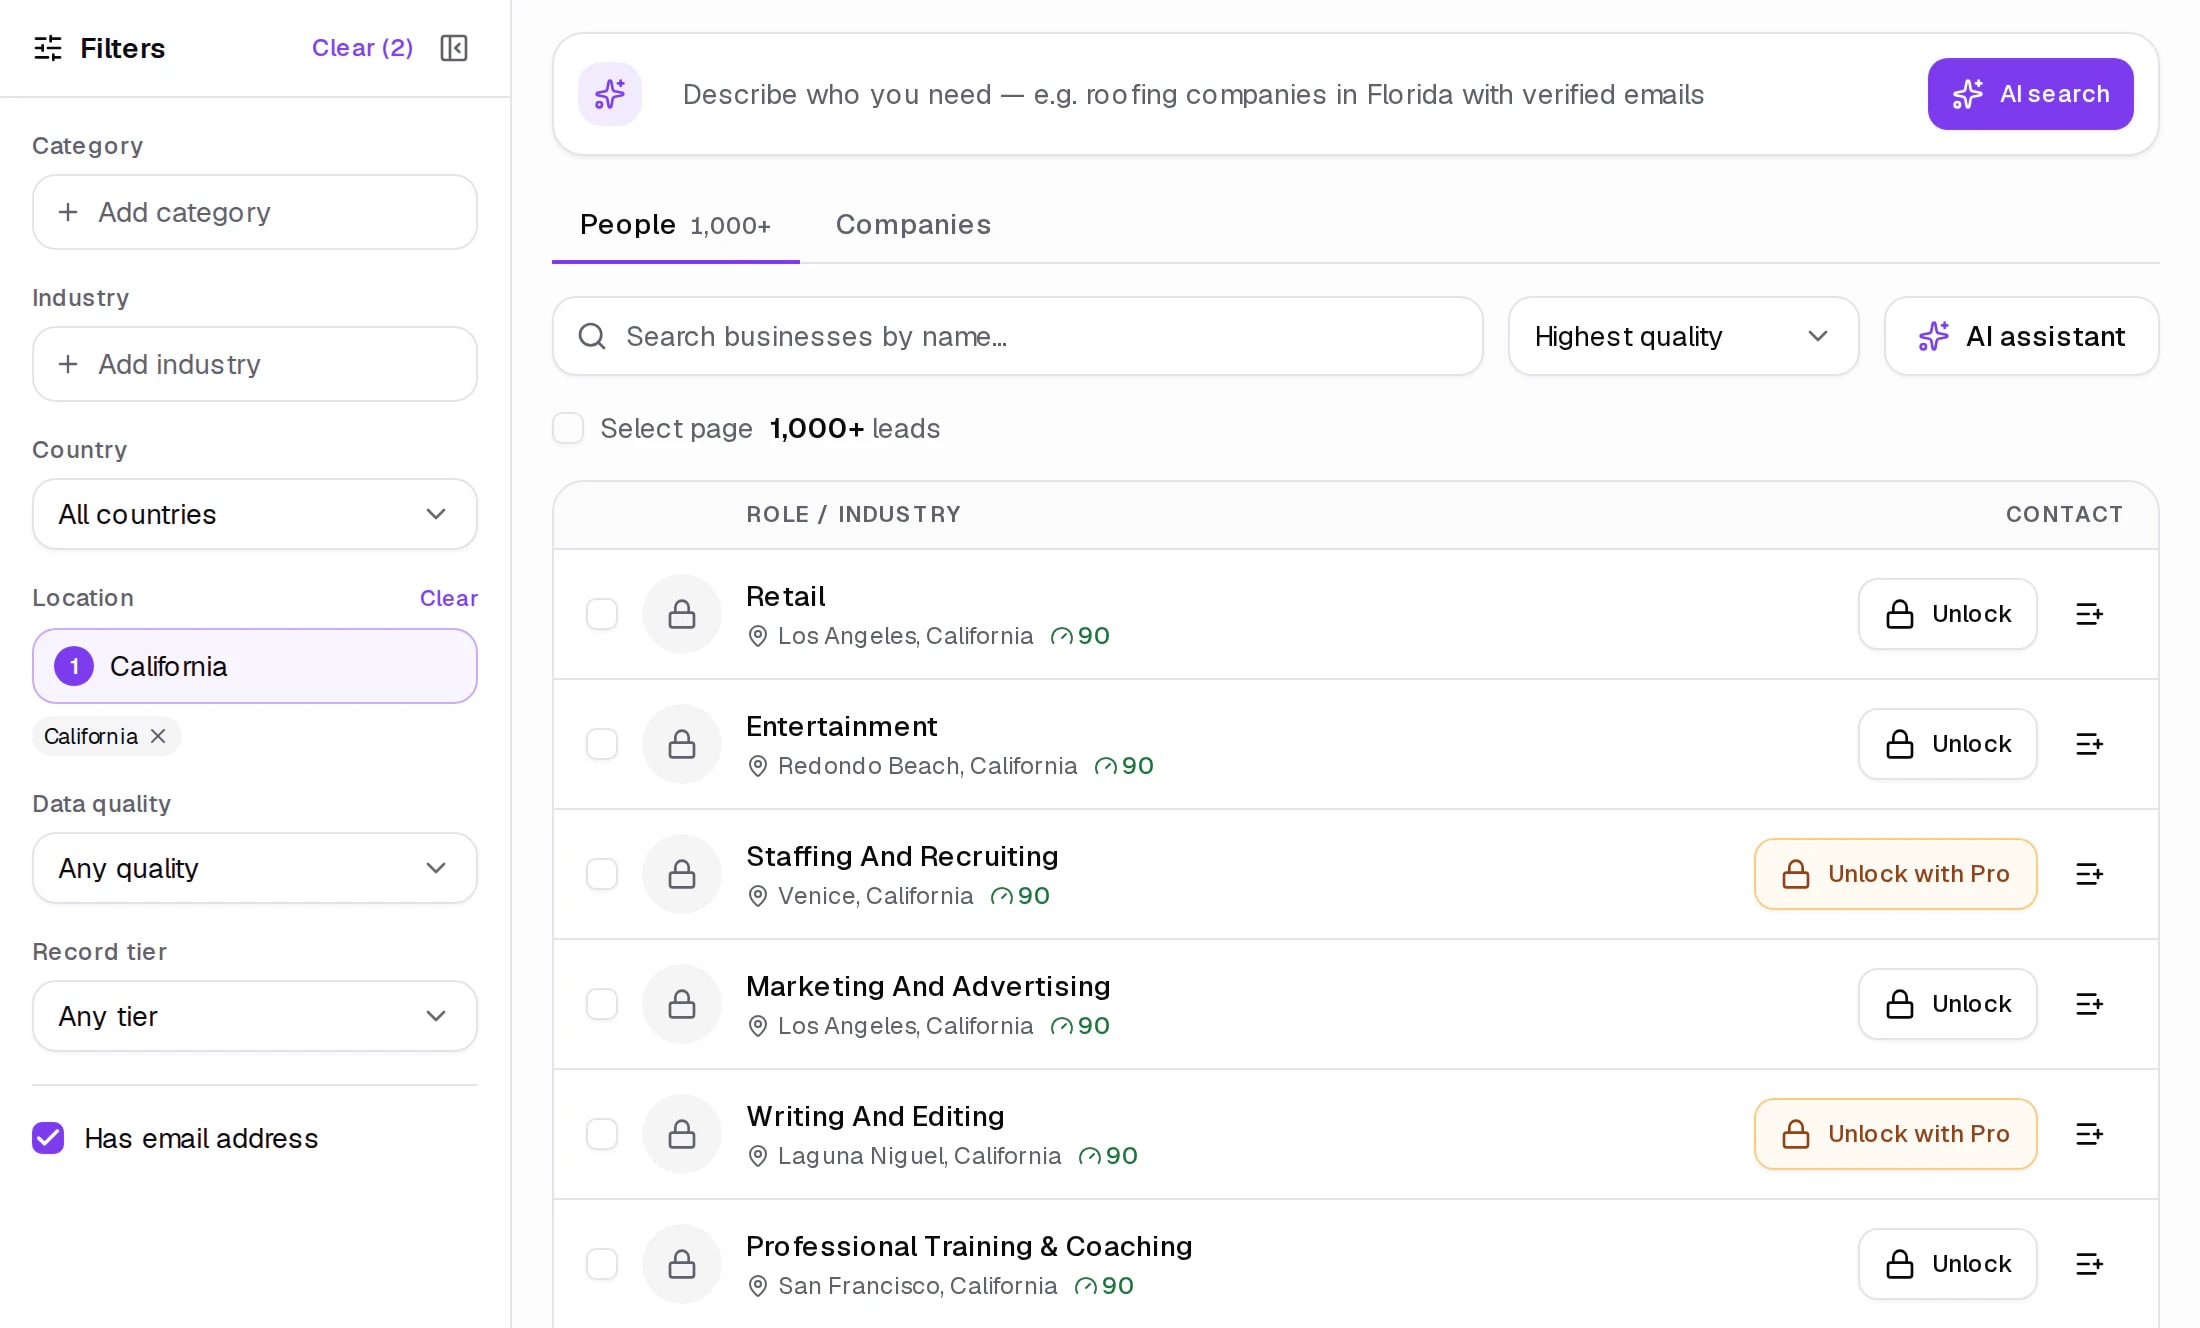
Task: Click Add industry field
Action: coord(255,364)
